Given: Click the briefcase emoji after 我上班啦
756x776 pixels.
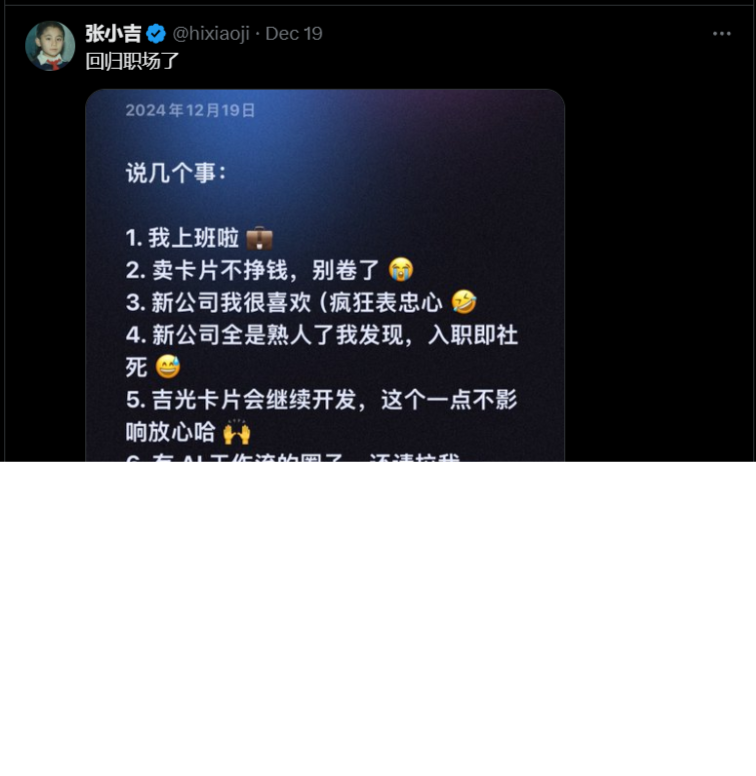Looking at the screenshot, I should click(259, 238).
